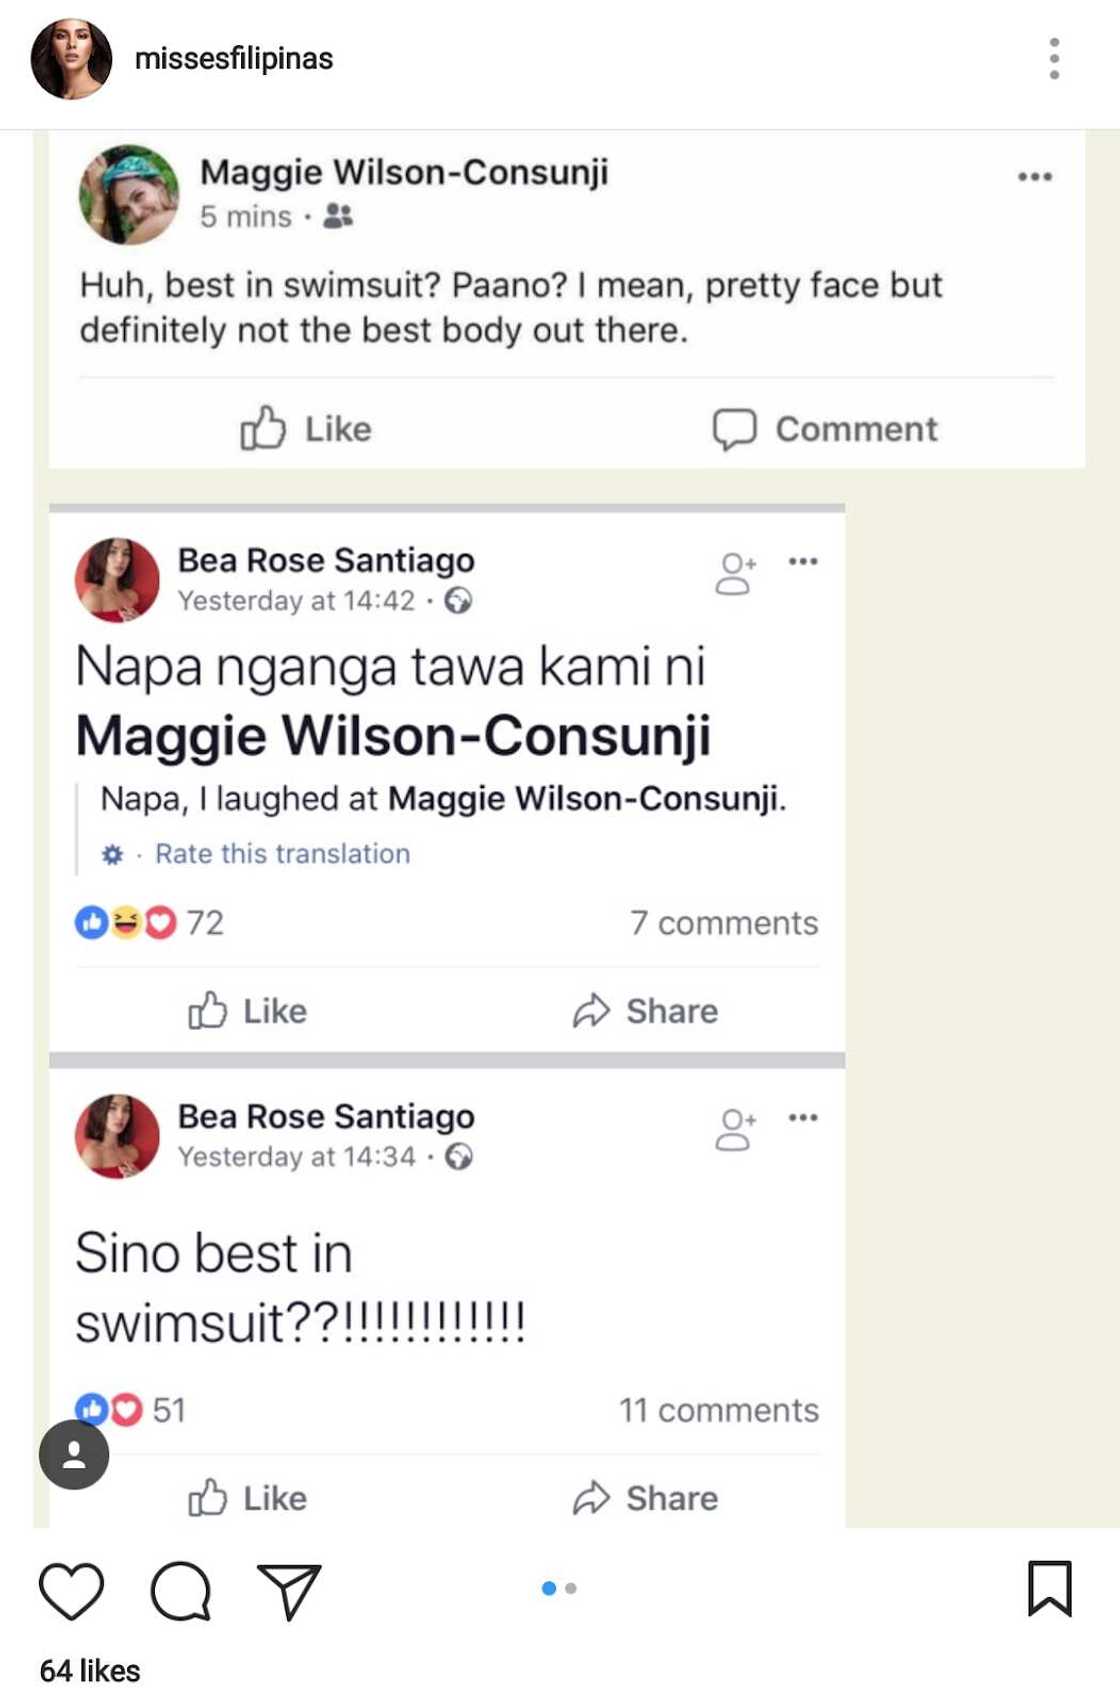Add friend icon on the 14:42 post
Viewport: 1120px width, 1703px height.
pos(735,574)
